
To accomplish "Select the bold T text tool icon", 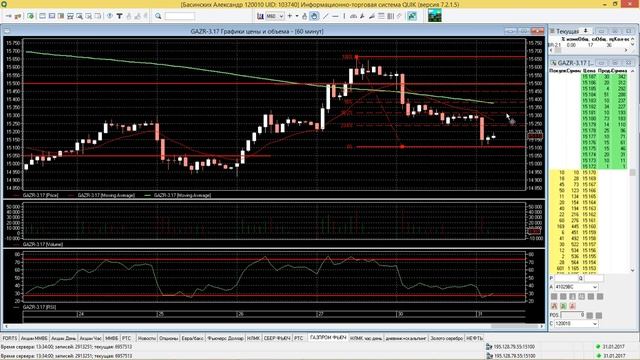I will (x=119, y=16).
